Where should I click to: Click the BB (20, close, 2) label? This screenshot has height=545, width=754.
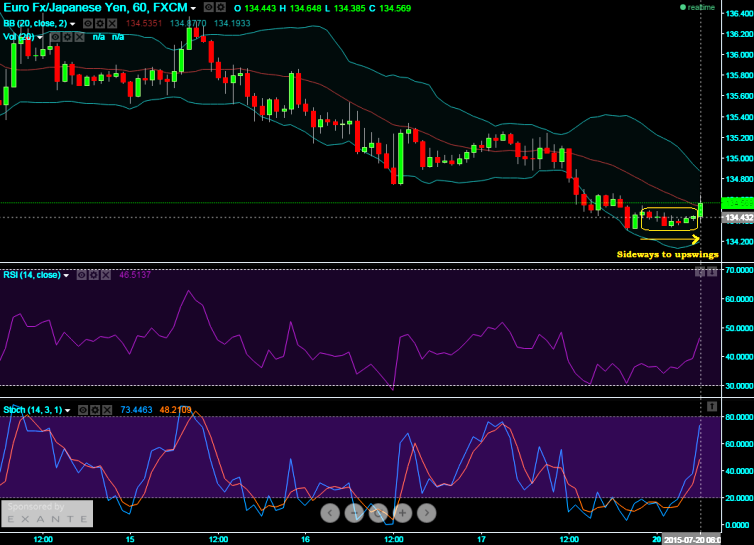[x=35, y=23]
